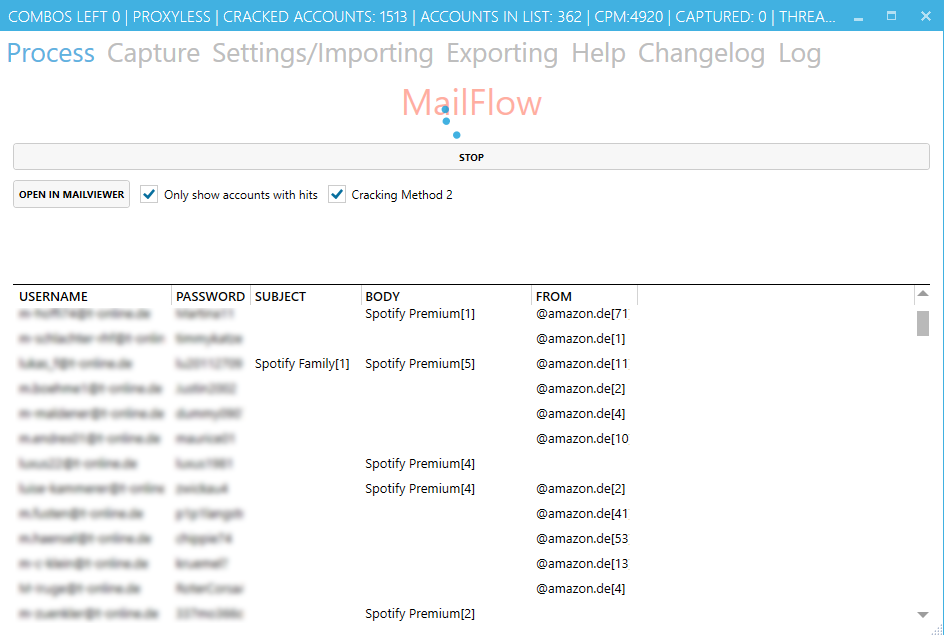Screen dimensions: 944x635
Task: Select the Spotify Premium[1] body cell
Action: tap(420, 314)
